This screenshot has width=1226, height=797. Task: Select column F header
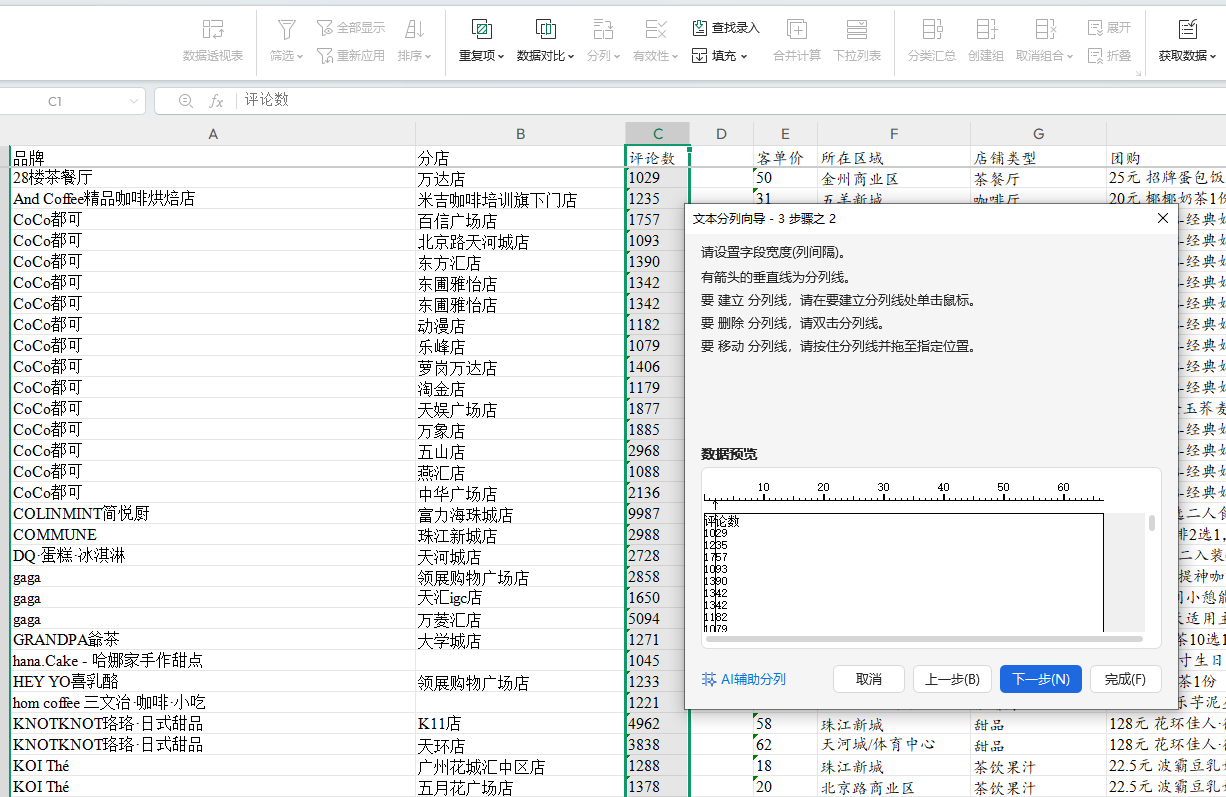[893, 134]
